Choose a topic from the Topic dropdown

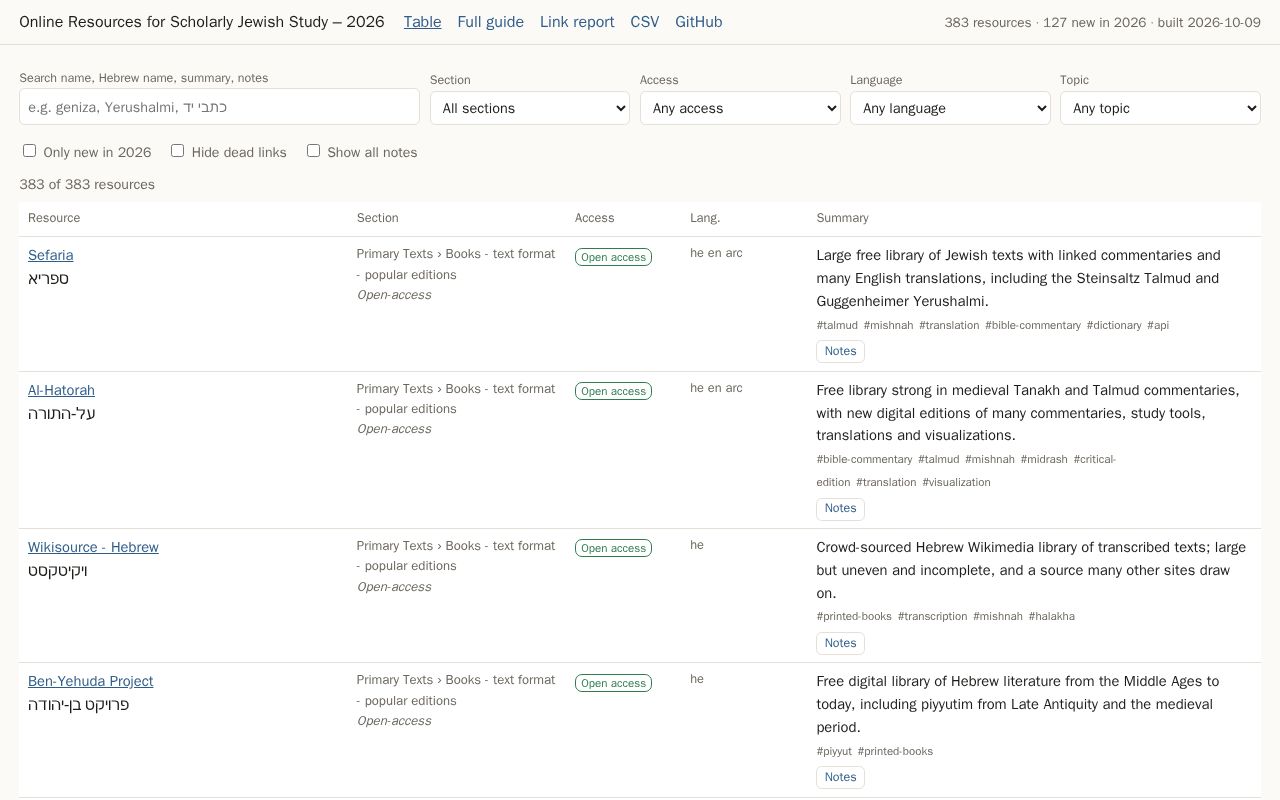1160,108
